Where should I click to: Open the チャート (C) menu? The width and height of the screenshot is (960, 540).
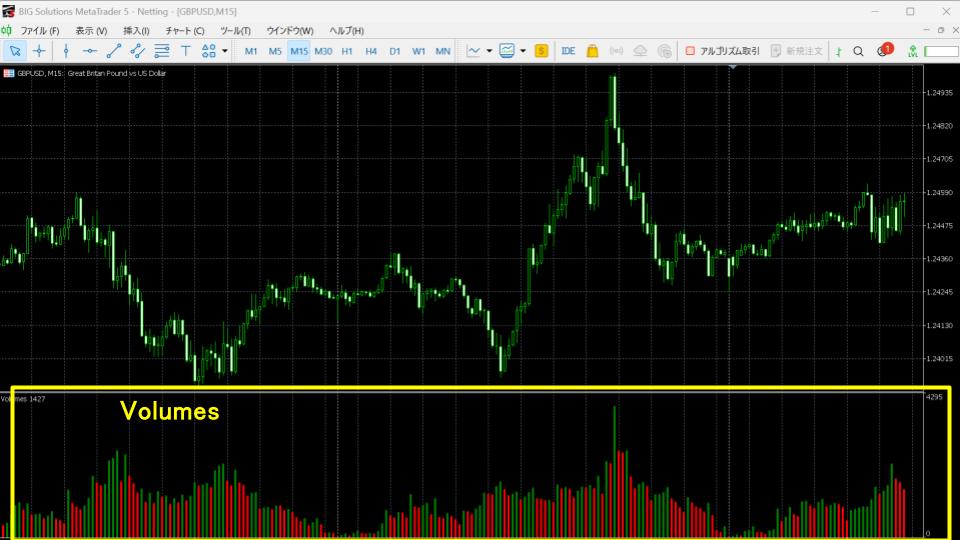184,31
